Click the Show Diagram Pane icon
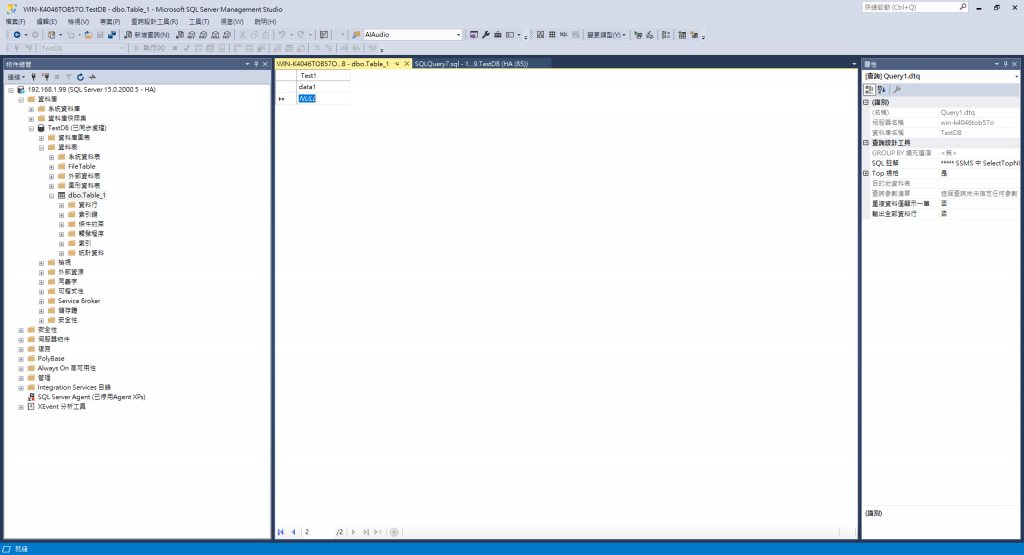 [x=540, y=35]
